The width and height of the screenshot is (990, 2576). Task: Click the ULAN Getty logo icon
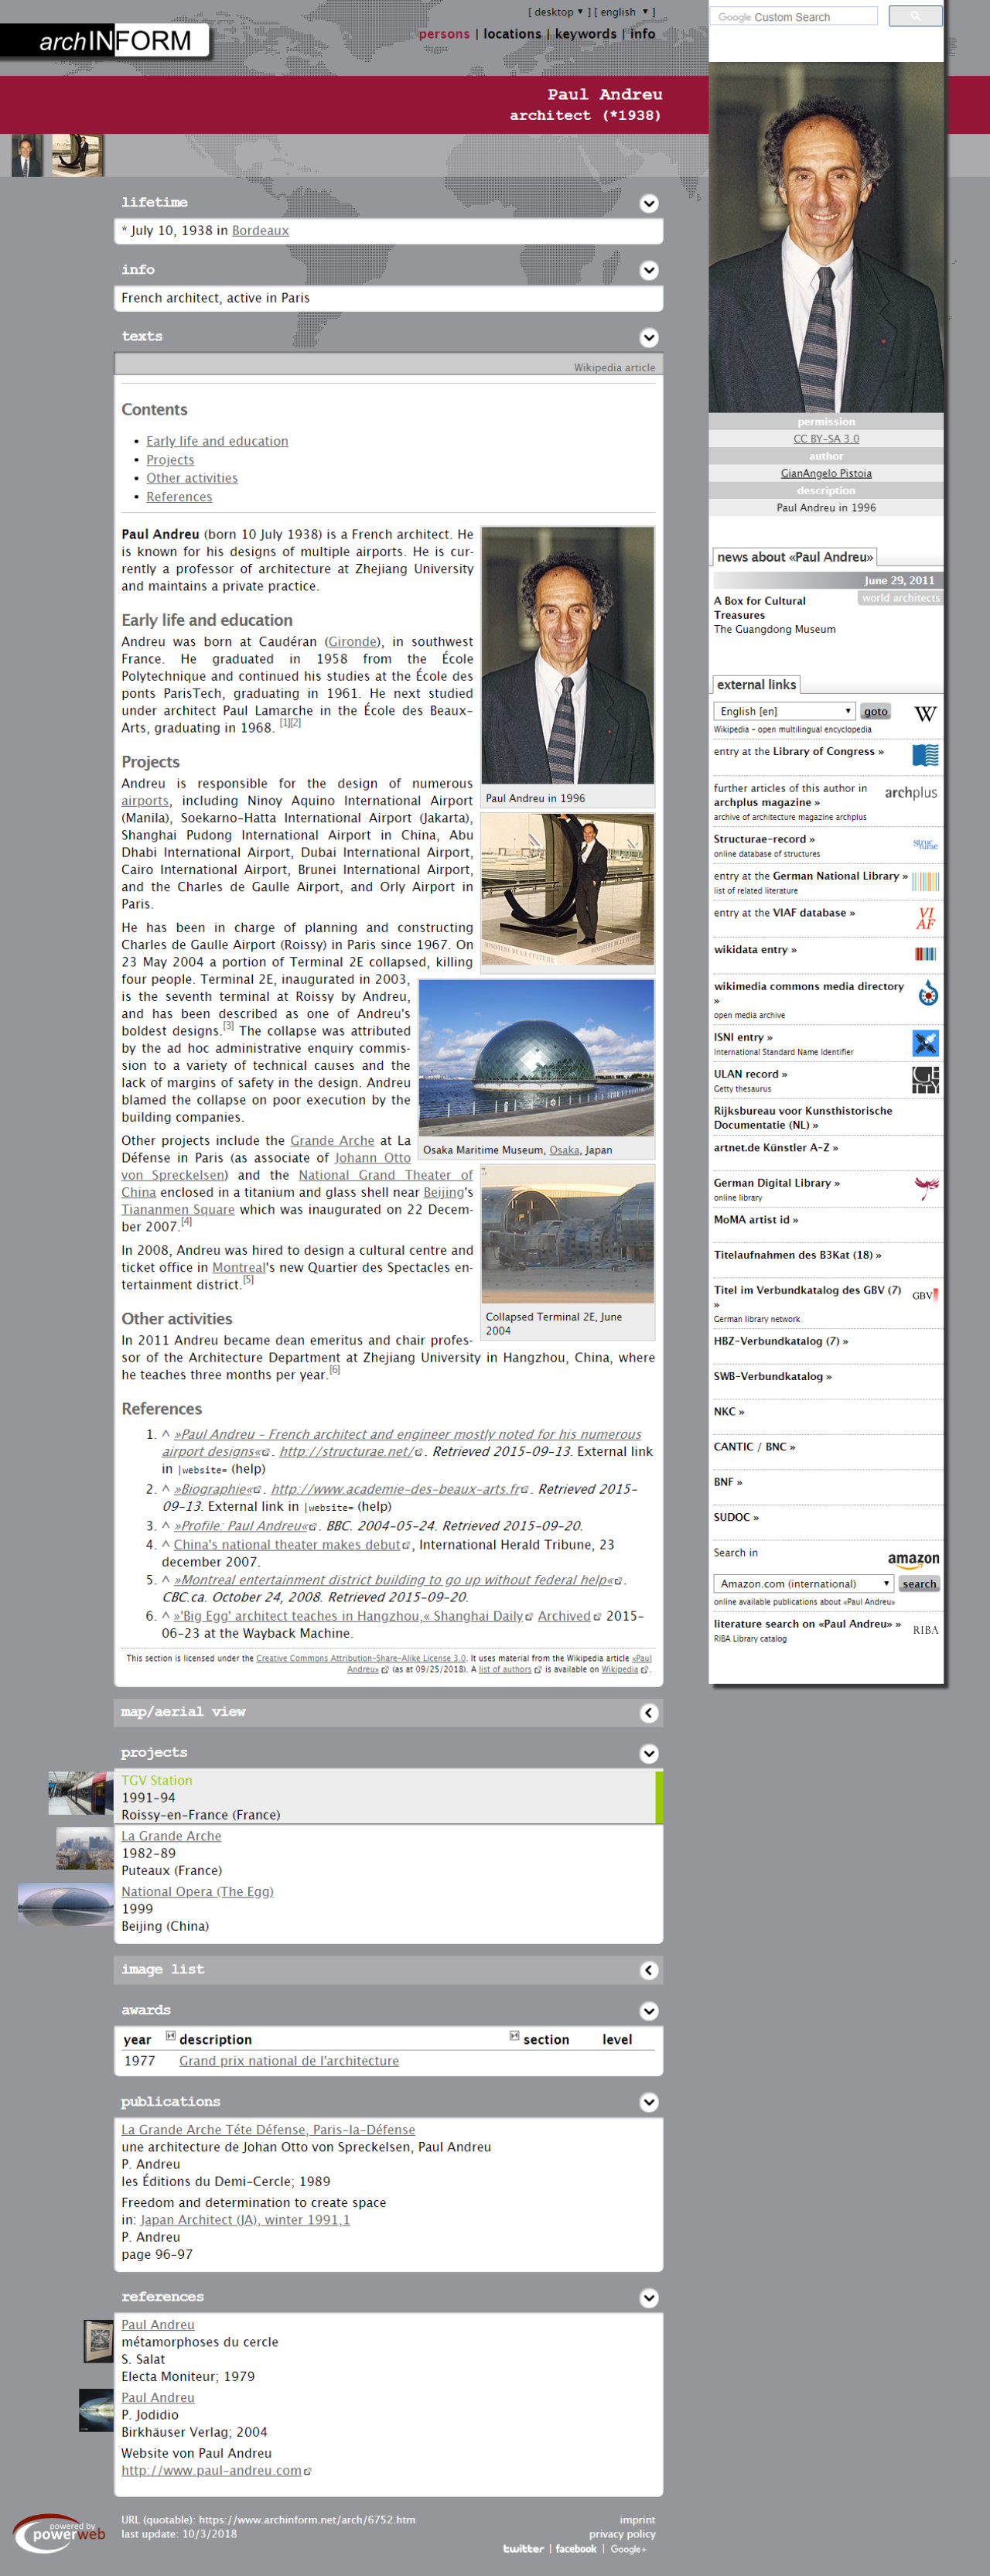click(x=925, y=1079)
